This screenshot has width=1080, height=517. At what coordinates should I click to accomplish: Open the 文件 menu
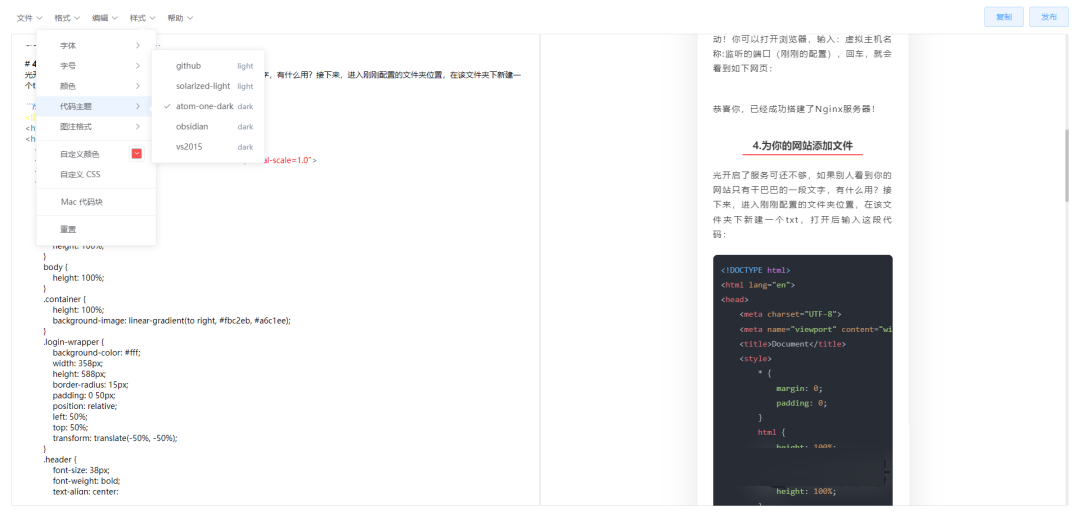point(30,18)
